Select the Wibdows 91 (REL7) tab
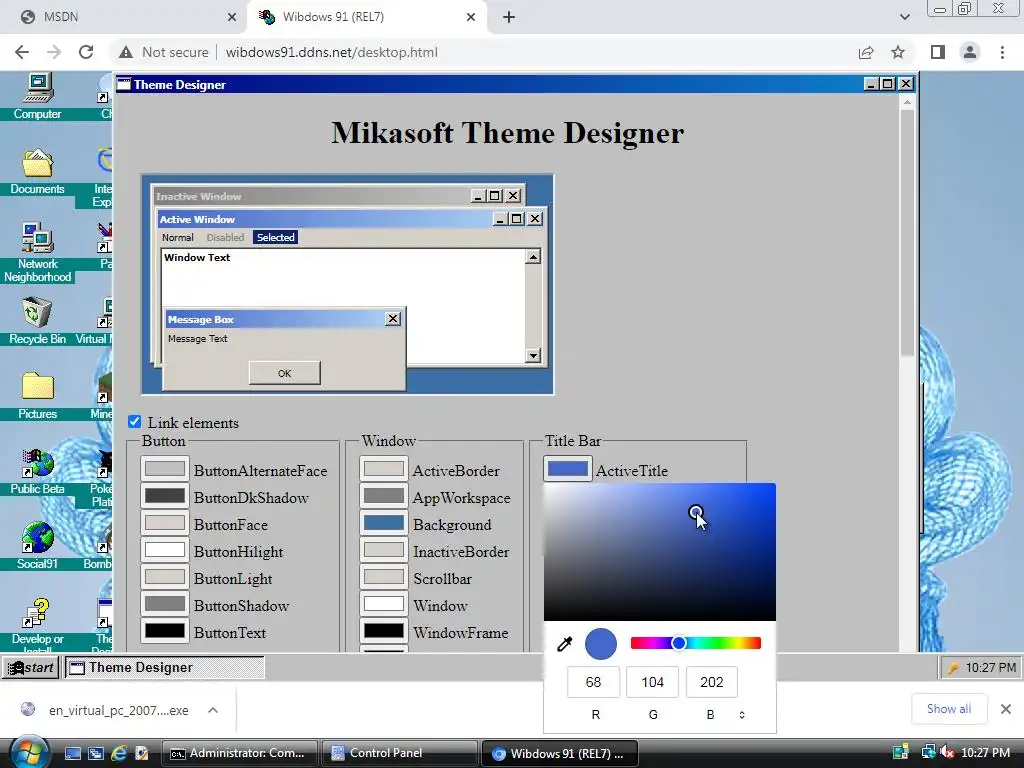Screen dimensions: 1024x768 tap(366, 17)
